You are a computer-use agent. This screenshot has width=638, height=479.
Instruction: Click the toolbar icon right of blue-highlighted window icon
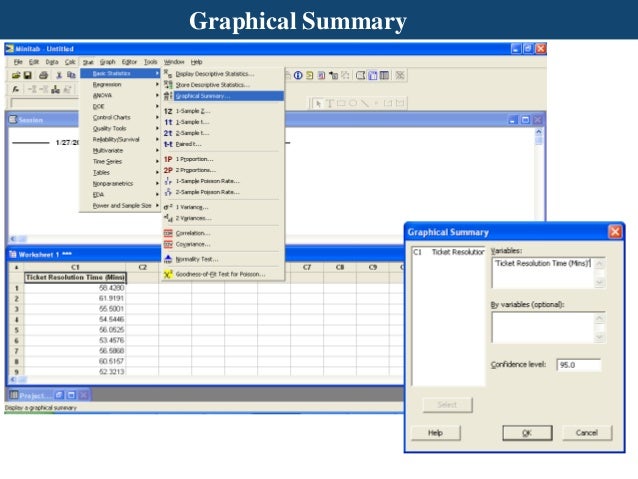[384, 75]
